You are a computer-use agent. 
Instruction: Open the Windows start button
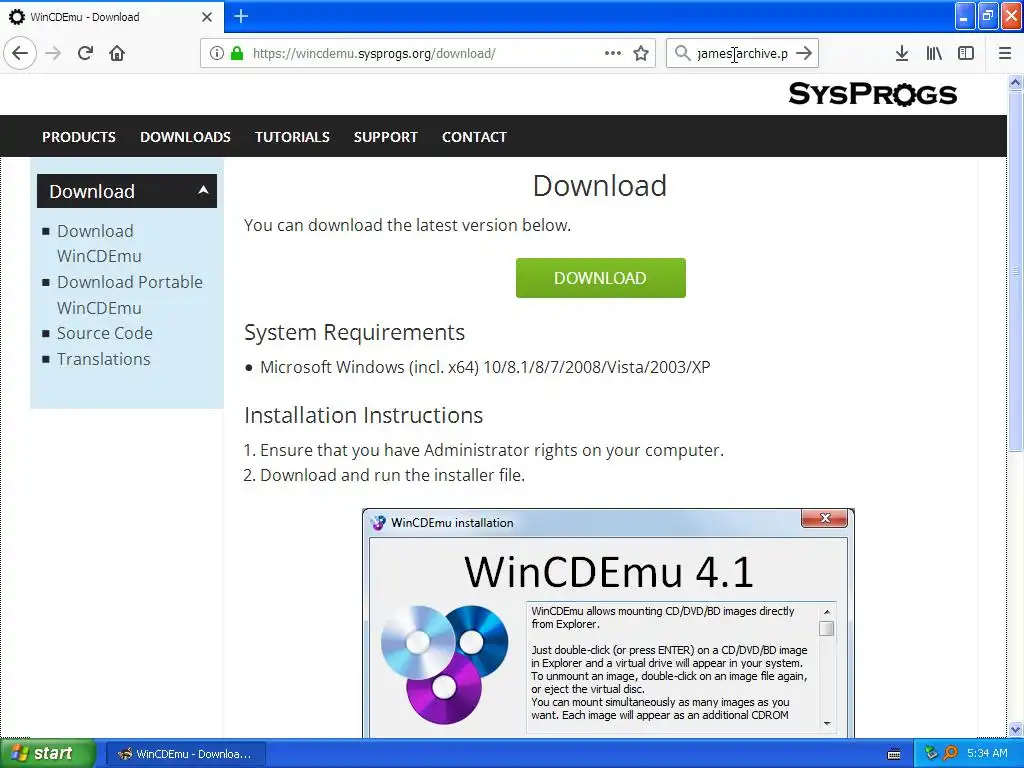(x=48, y=753)
